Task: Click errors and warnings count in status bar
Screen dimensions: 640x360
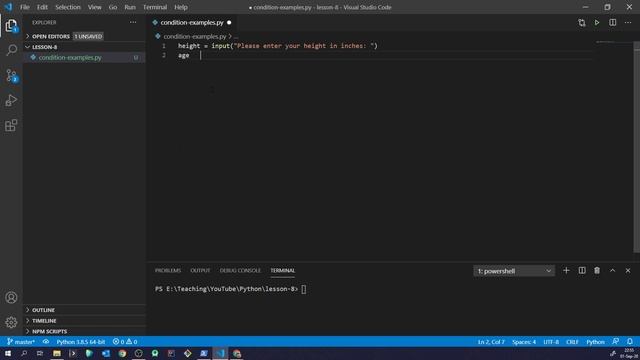Action: (125, 342)
